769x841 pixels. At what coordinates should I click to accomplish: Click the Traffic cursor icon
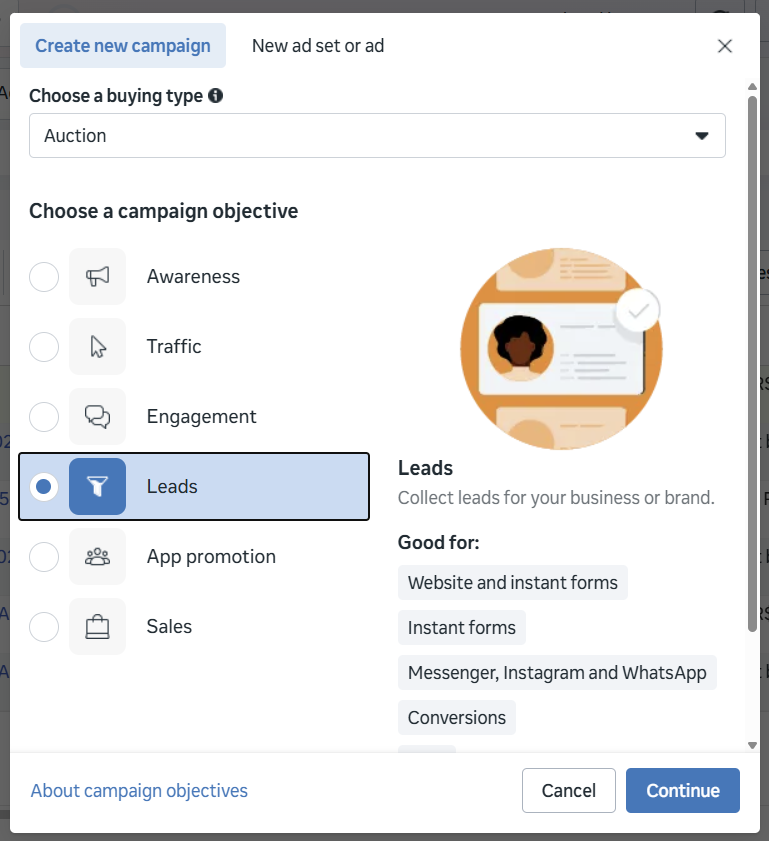tap(97, 347)
